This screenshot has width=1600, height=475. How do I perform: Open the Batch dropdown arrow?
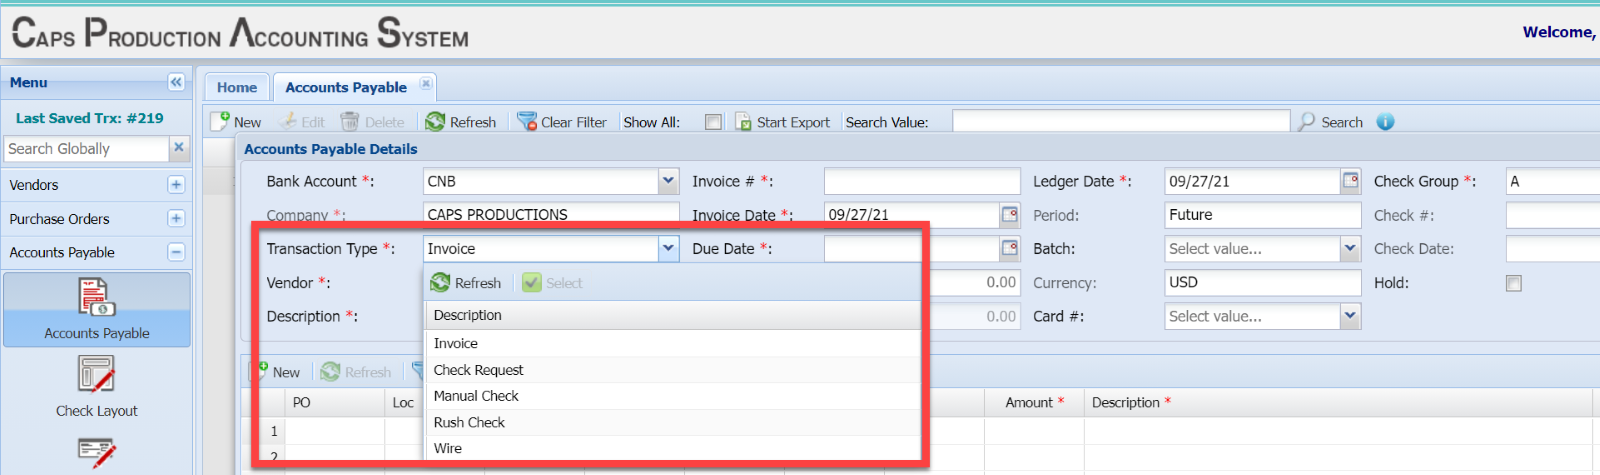pyautogui.click(x=1350, y=248)
